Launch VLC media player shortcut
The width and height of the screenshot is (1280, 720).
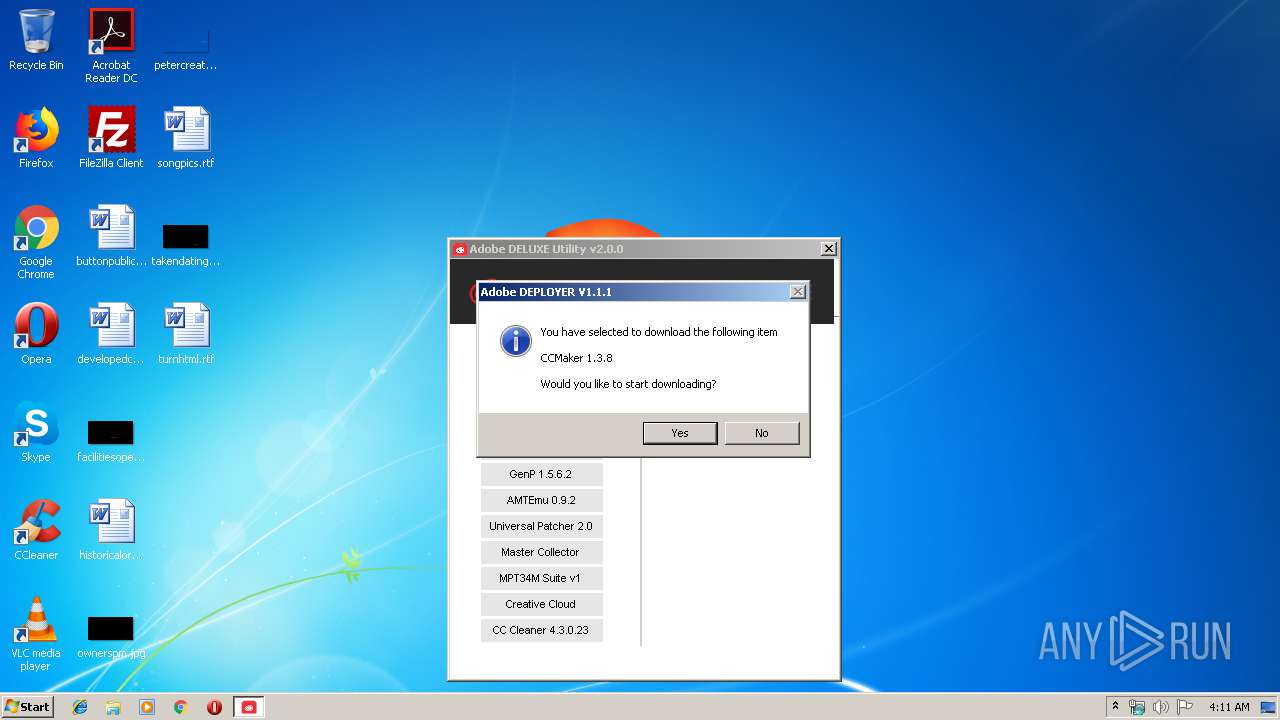click(36, 634)
